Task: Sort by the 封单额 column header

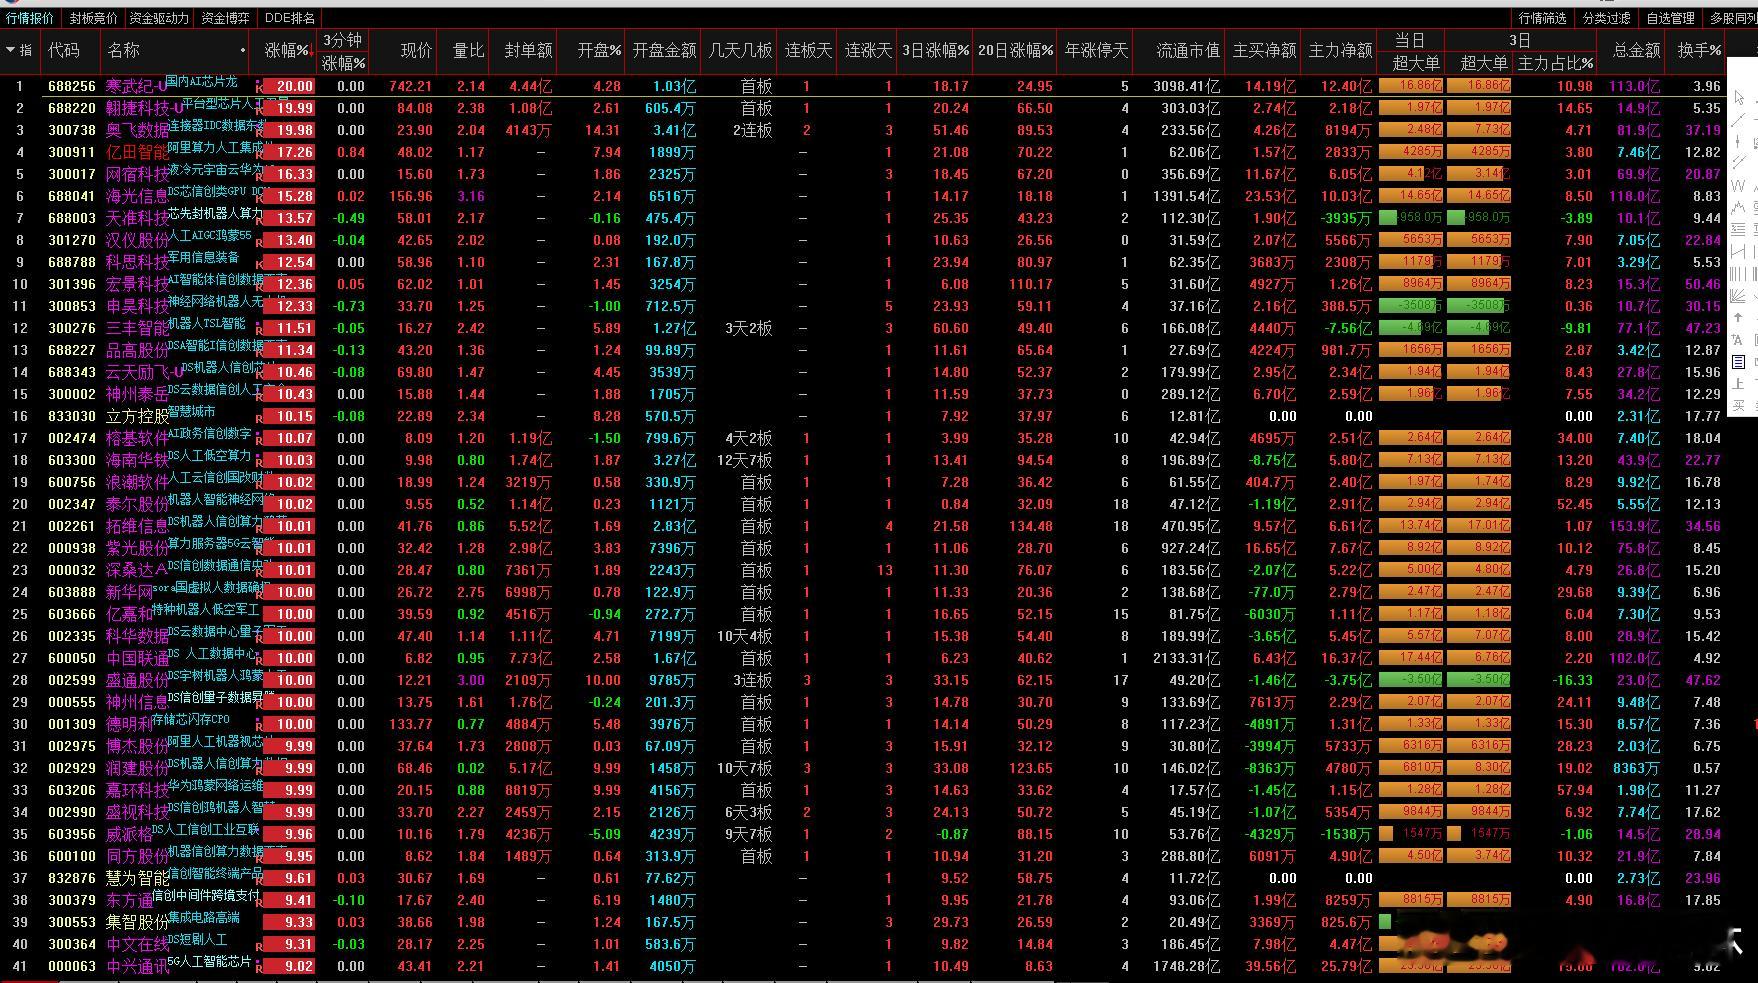Action: click(527, 50)
